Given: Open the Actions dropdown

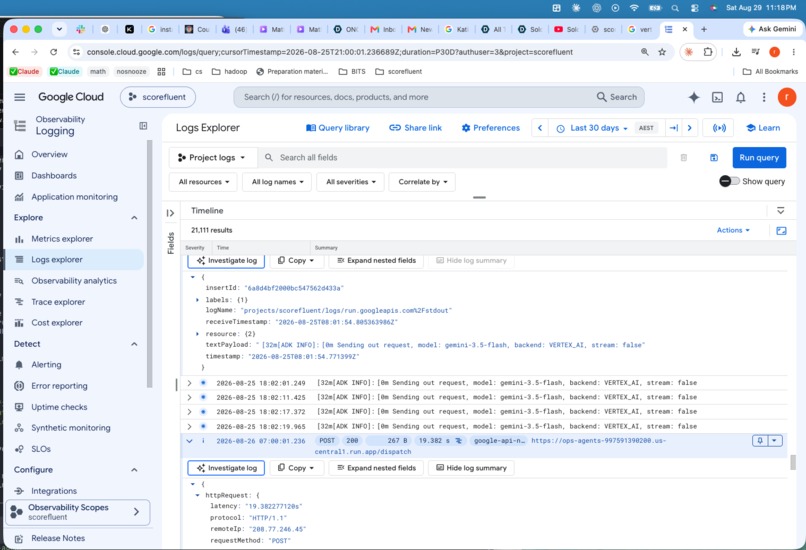Looking at the screenshot, I should click(734, 230).
